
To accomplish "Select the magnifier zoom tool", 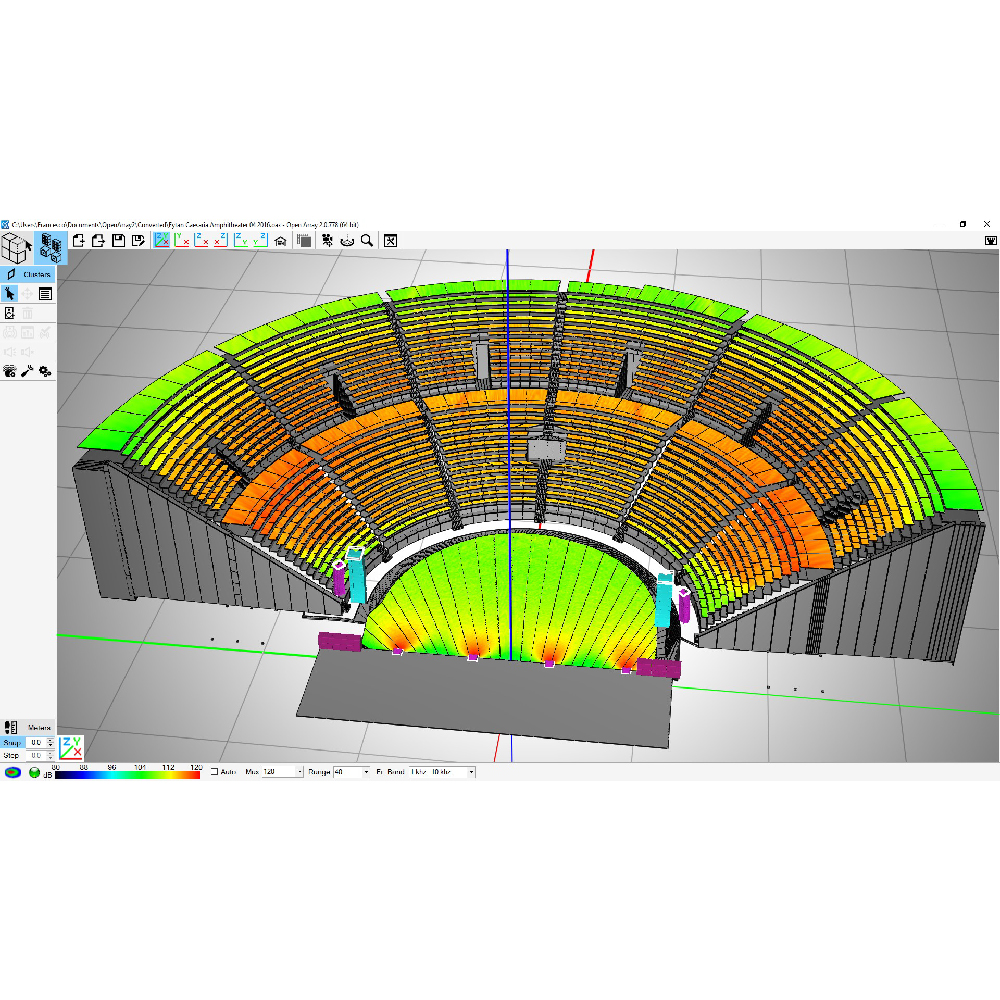I will coord(368,240).
